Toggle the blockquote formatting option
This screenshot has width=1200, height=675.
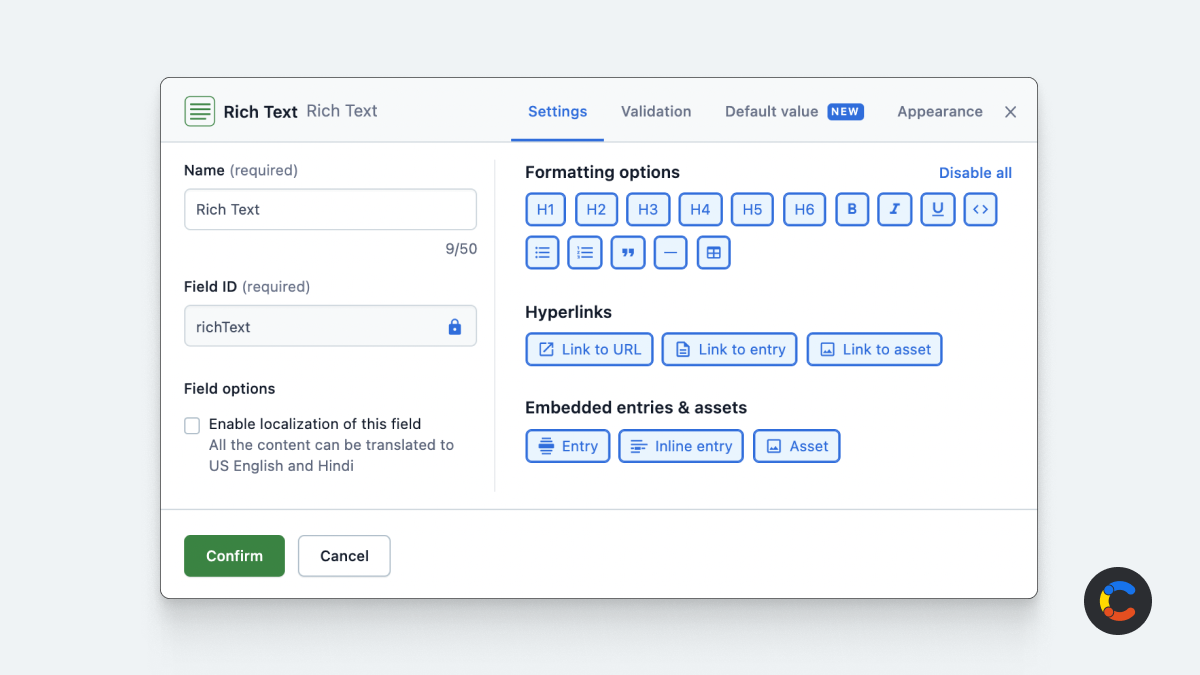coord(628,252)
